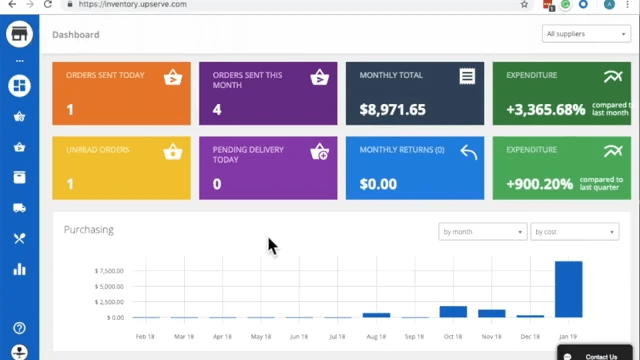Open the by month dropdown
The image size is (640, 360).
click(482, 231)
